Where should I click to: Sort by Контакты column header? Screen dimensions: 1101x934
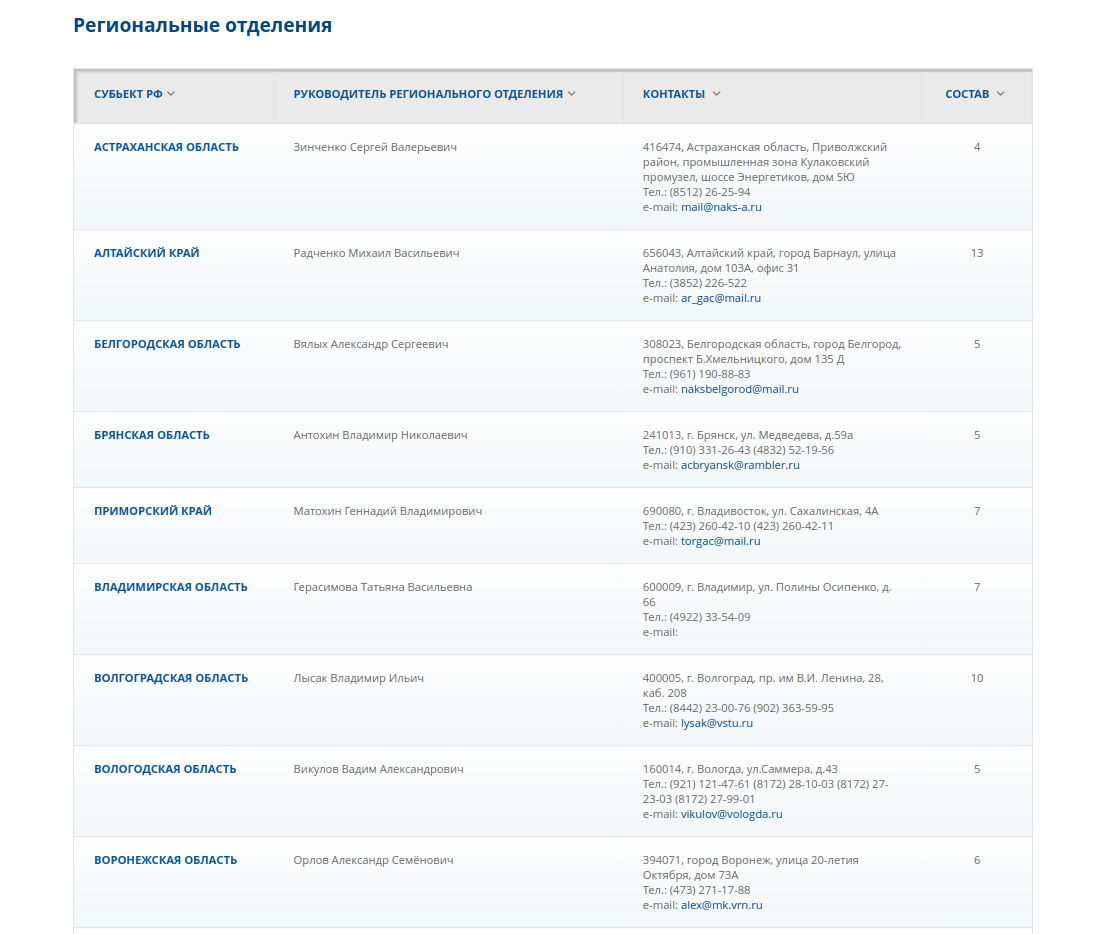pyautogui.click(x=681, y=94)
